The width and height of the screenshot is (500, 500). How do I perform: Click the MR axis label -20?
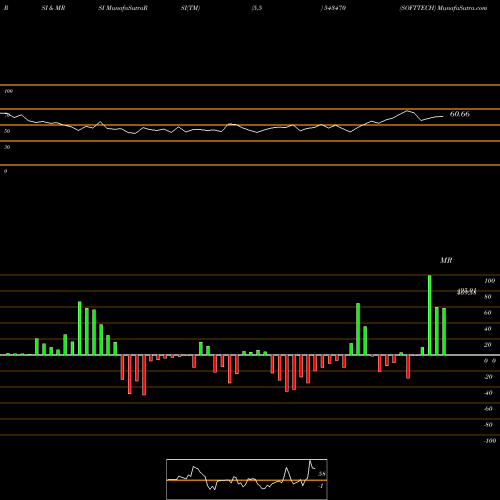(488, 377)
